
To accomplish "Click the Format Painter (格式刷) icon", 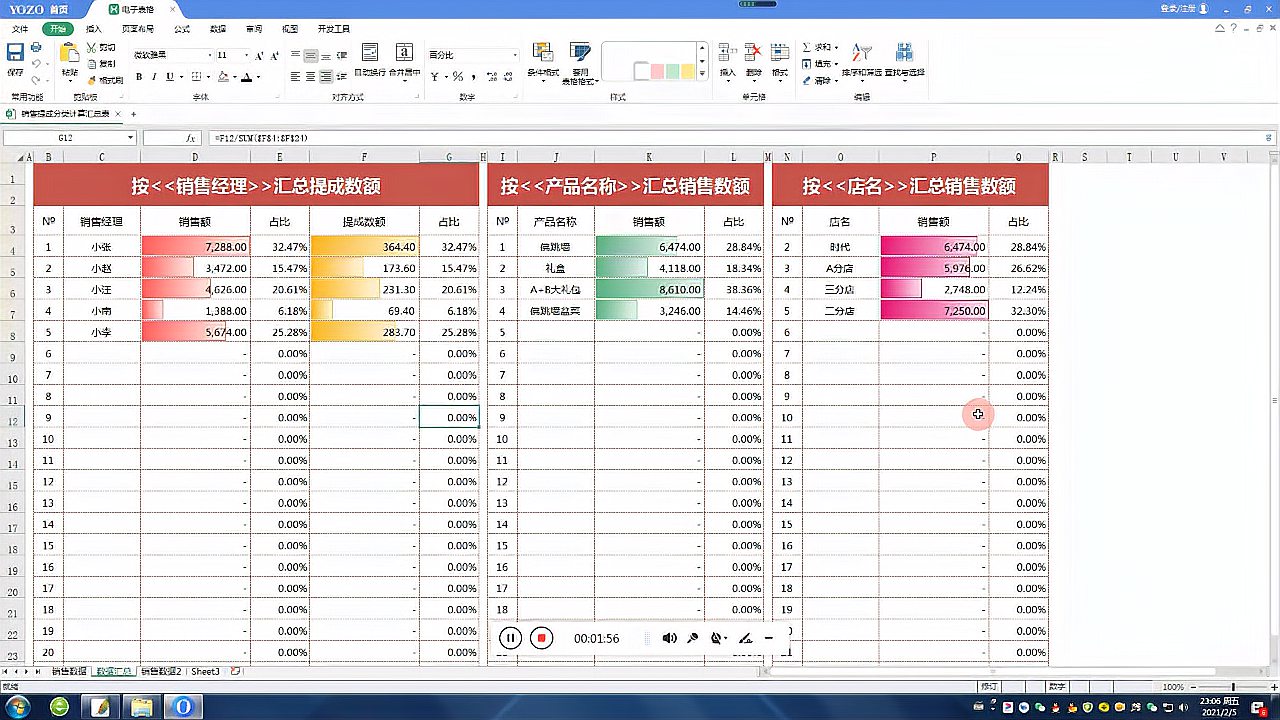I will point(92,79).
